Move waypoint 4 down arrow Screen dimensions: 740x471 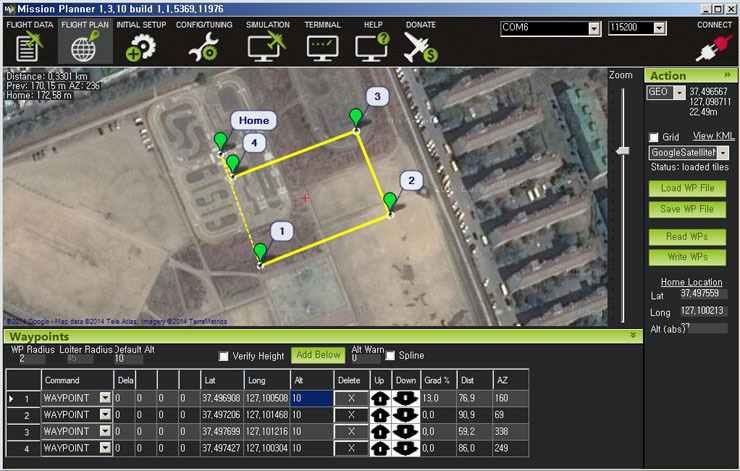coord(405,448)
